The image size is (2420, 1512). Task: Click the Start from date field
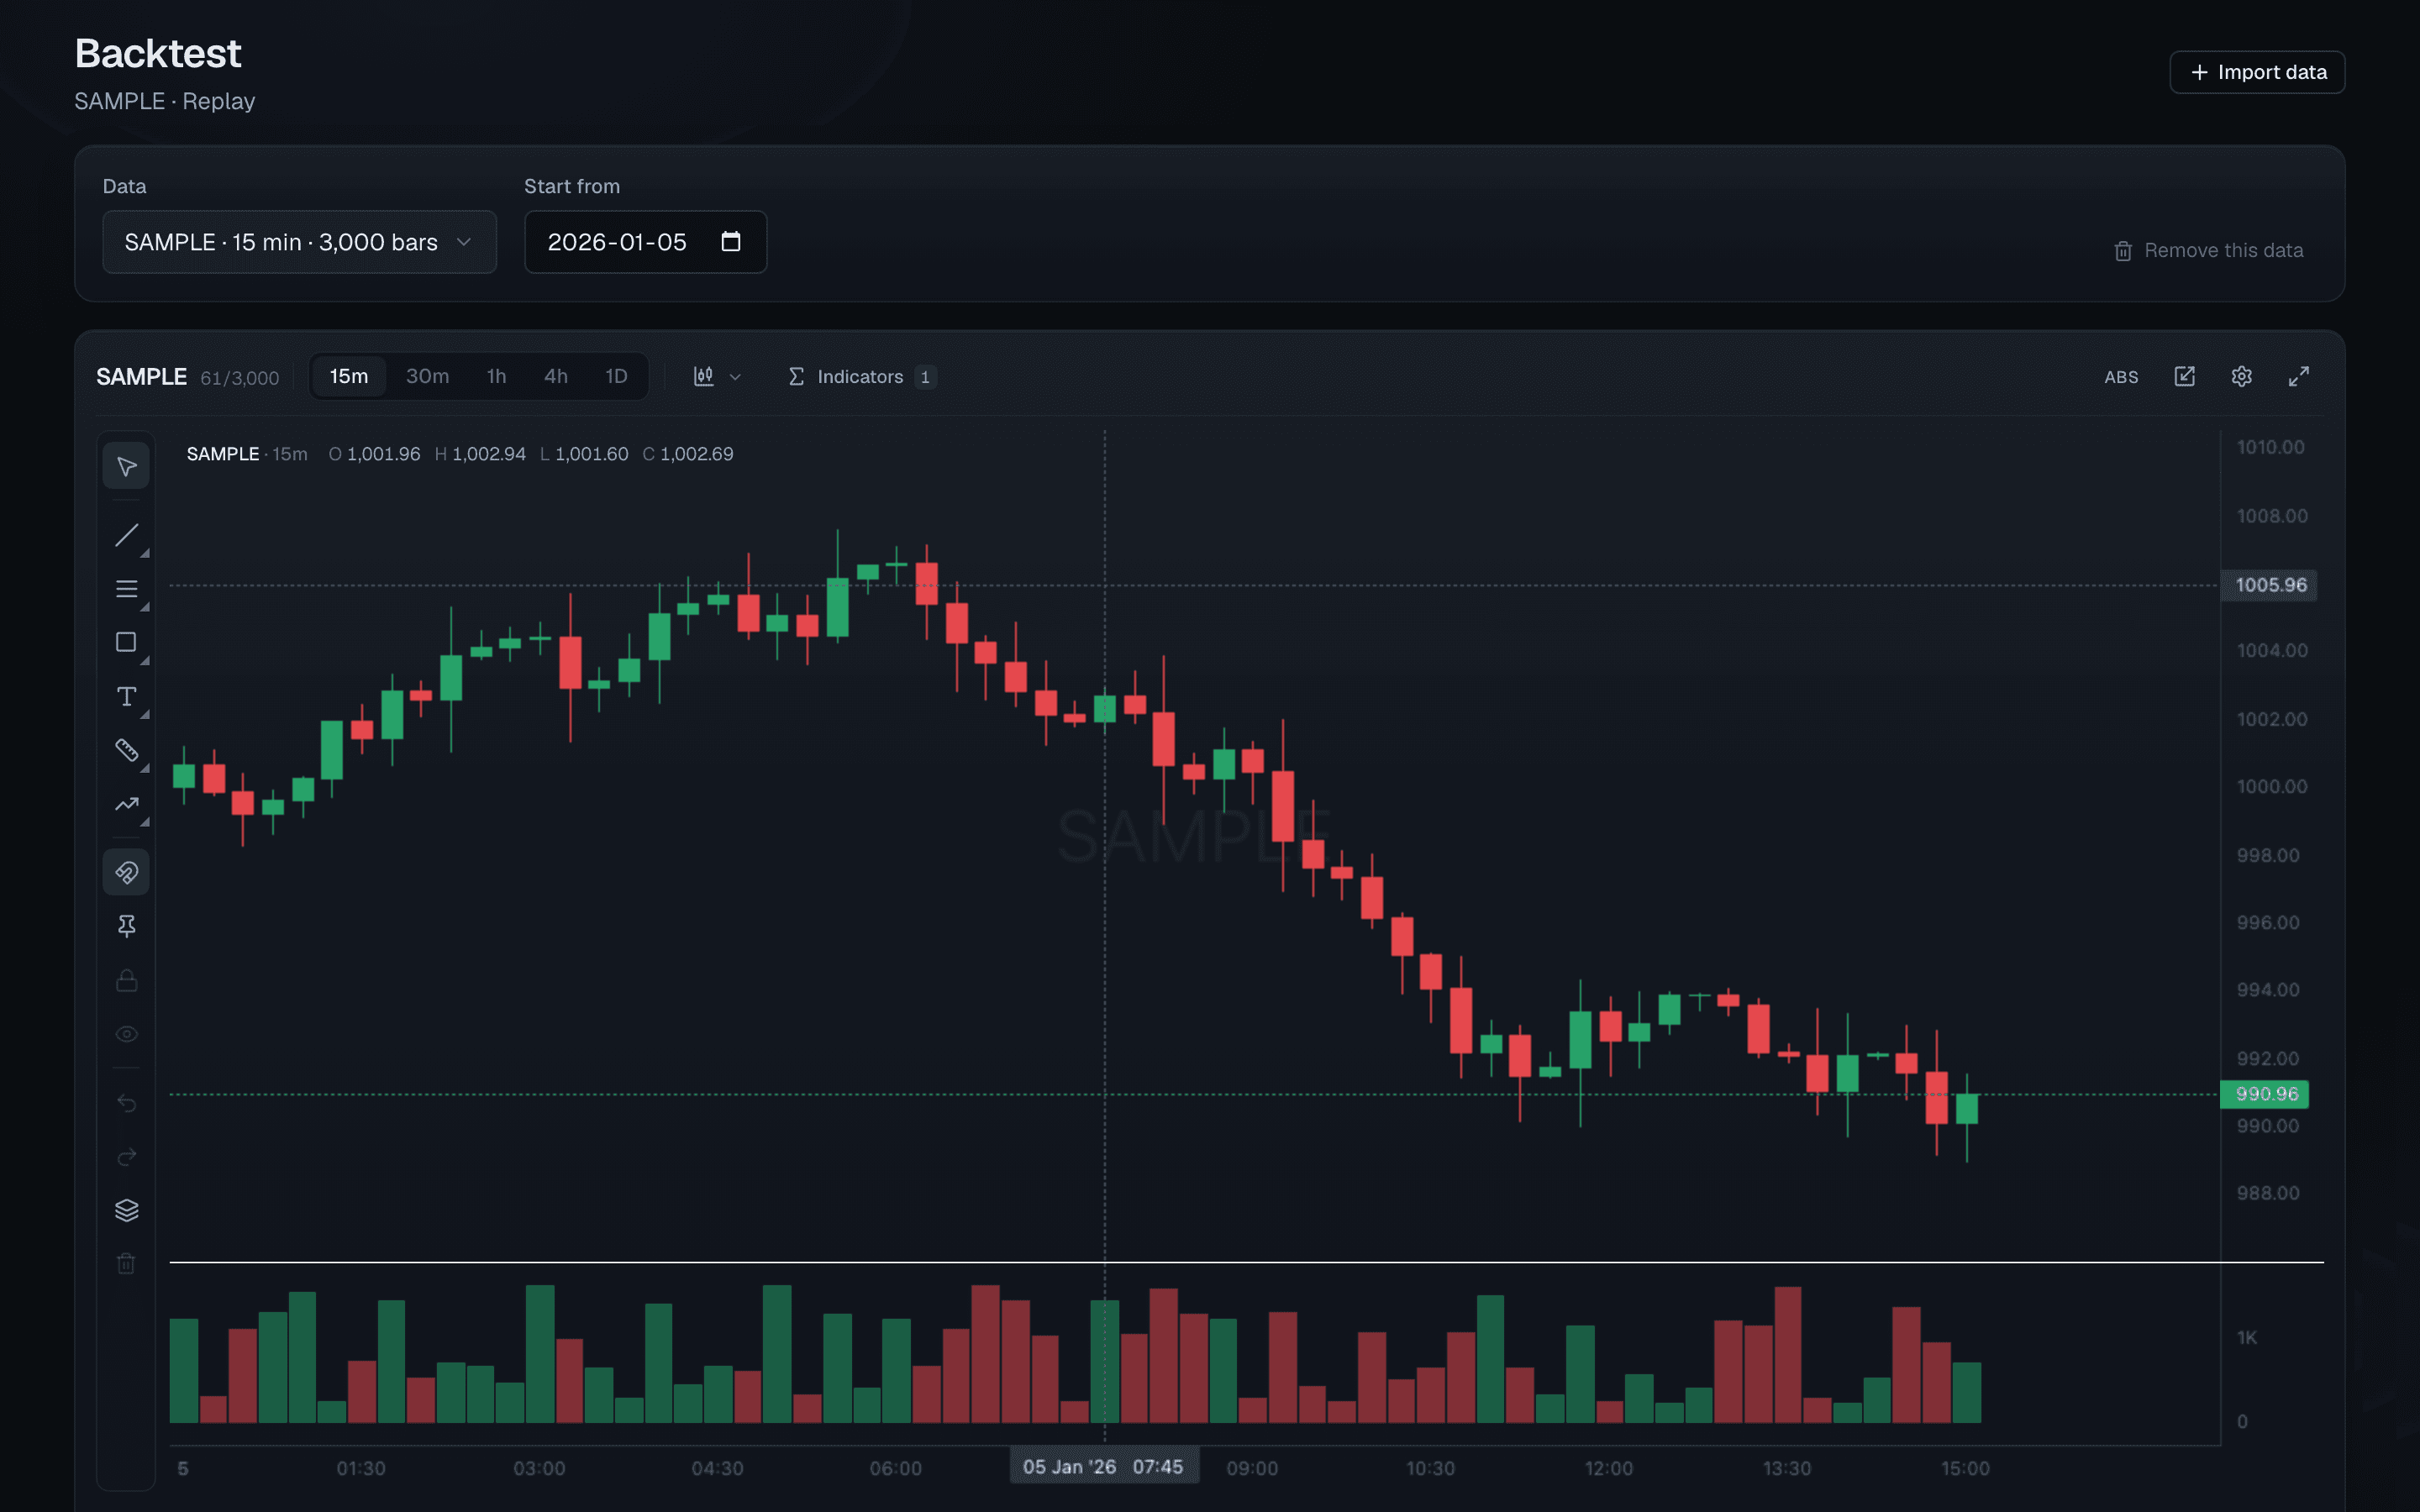point(645,242)
